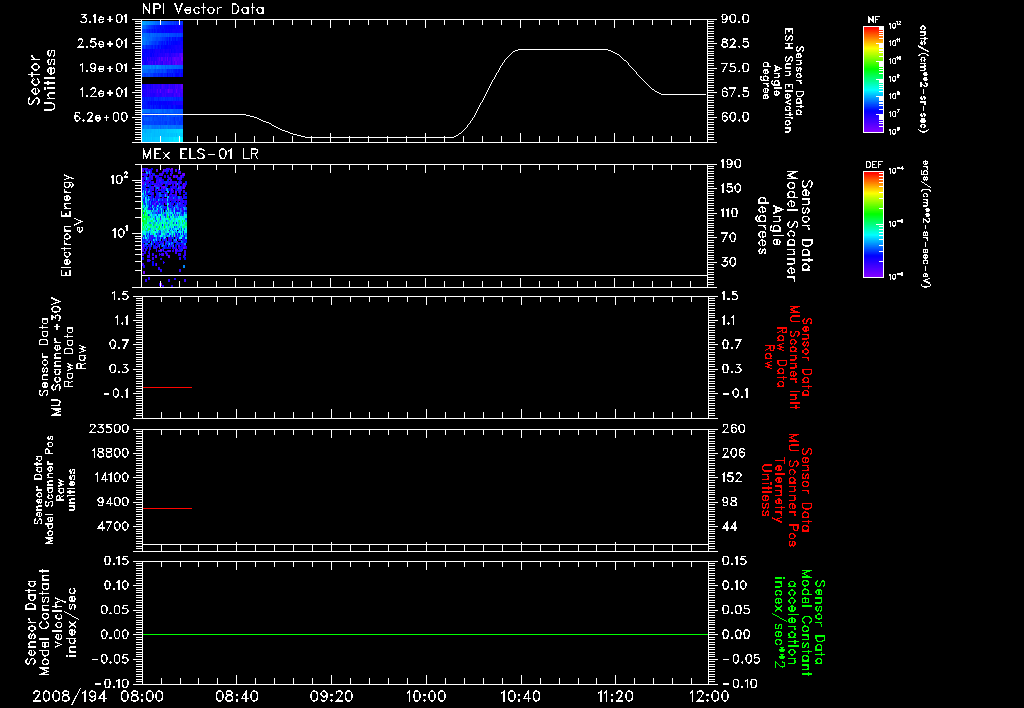This screenshot has height=708, width=1024.
Task: Click the 'DEF' label above the color bar
Action: tap(873, 165)
